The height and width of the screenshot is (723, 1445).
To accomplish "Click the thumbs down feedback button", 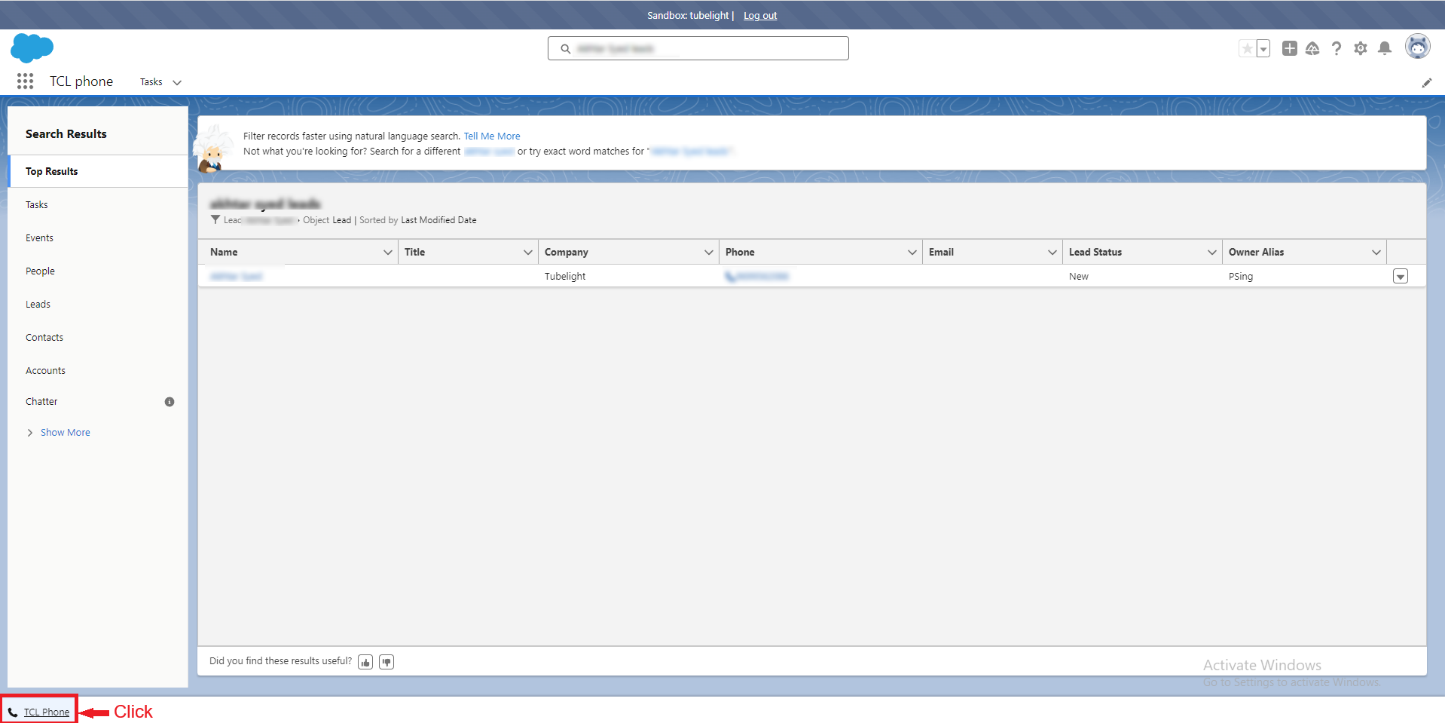I will tap(386, 661).
